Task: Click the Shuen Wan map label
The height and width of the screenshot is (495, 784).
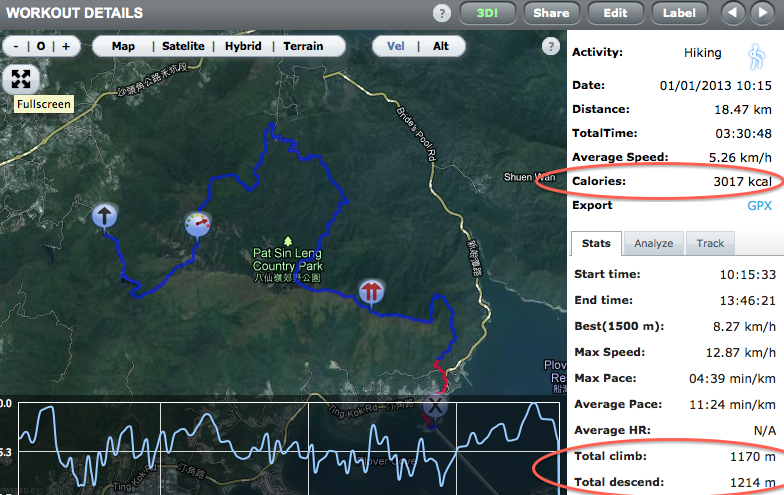Action: tap(529, 177)
